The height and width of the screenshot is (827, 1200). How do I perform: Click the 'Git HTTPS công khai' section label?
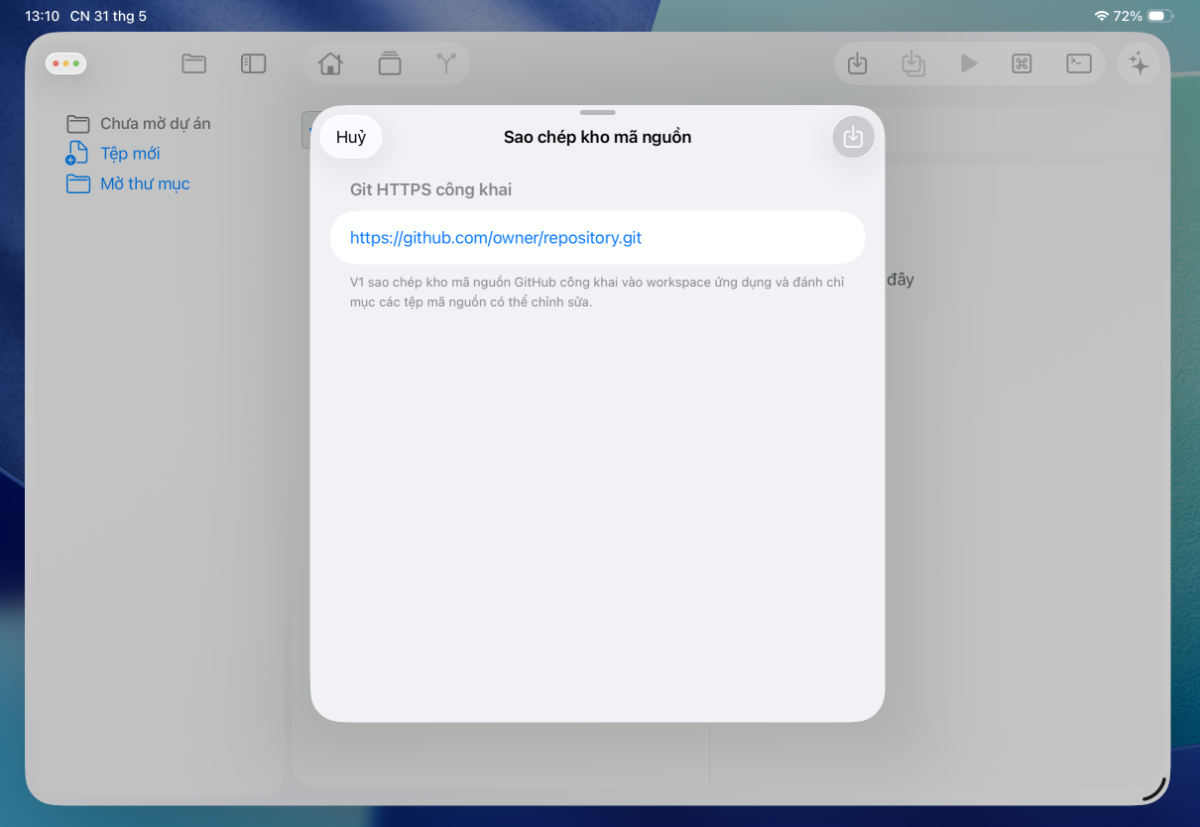pos(431,189)
